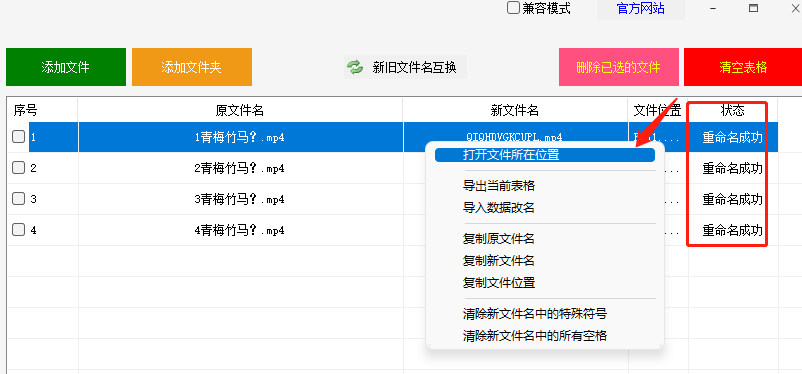
Task: Click the orange 添加文件夹 button
Action: click(192, 67)
